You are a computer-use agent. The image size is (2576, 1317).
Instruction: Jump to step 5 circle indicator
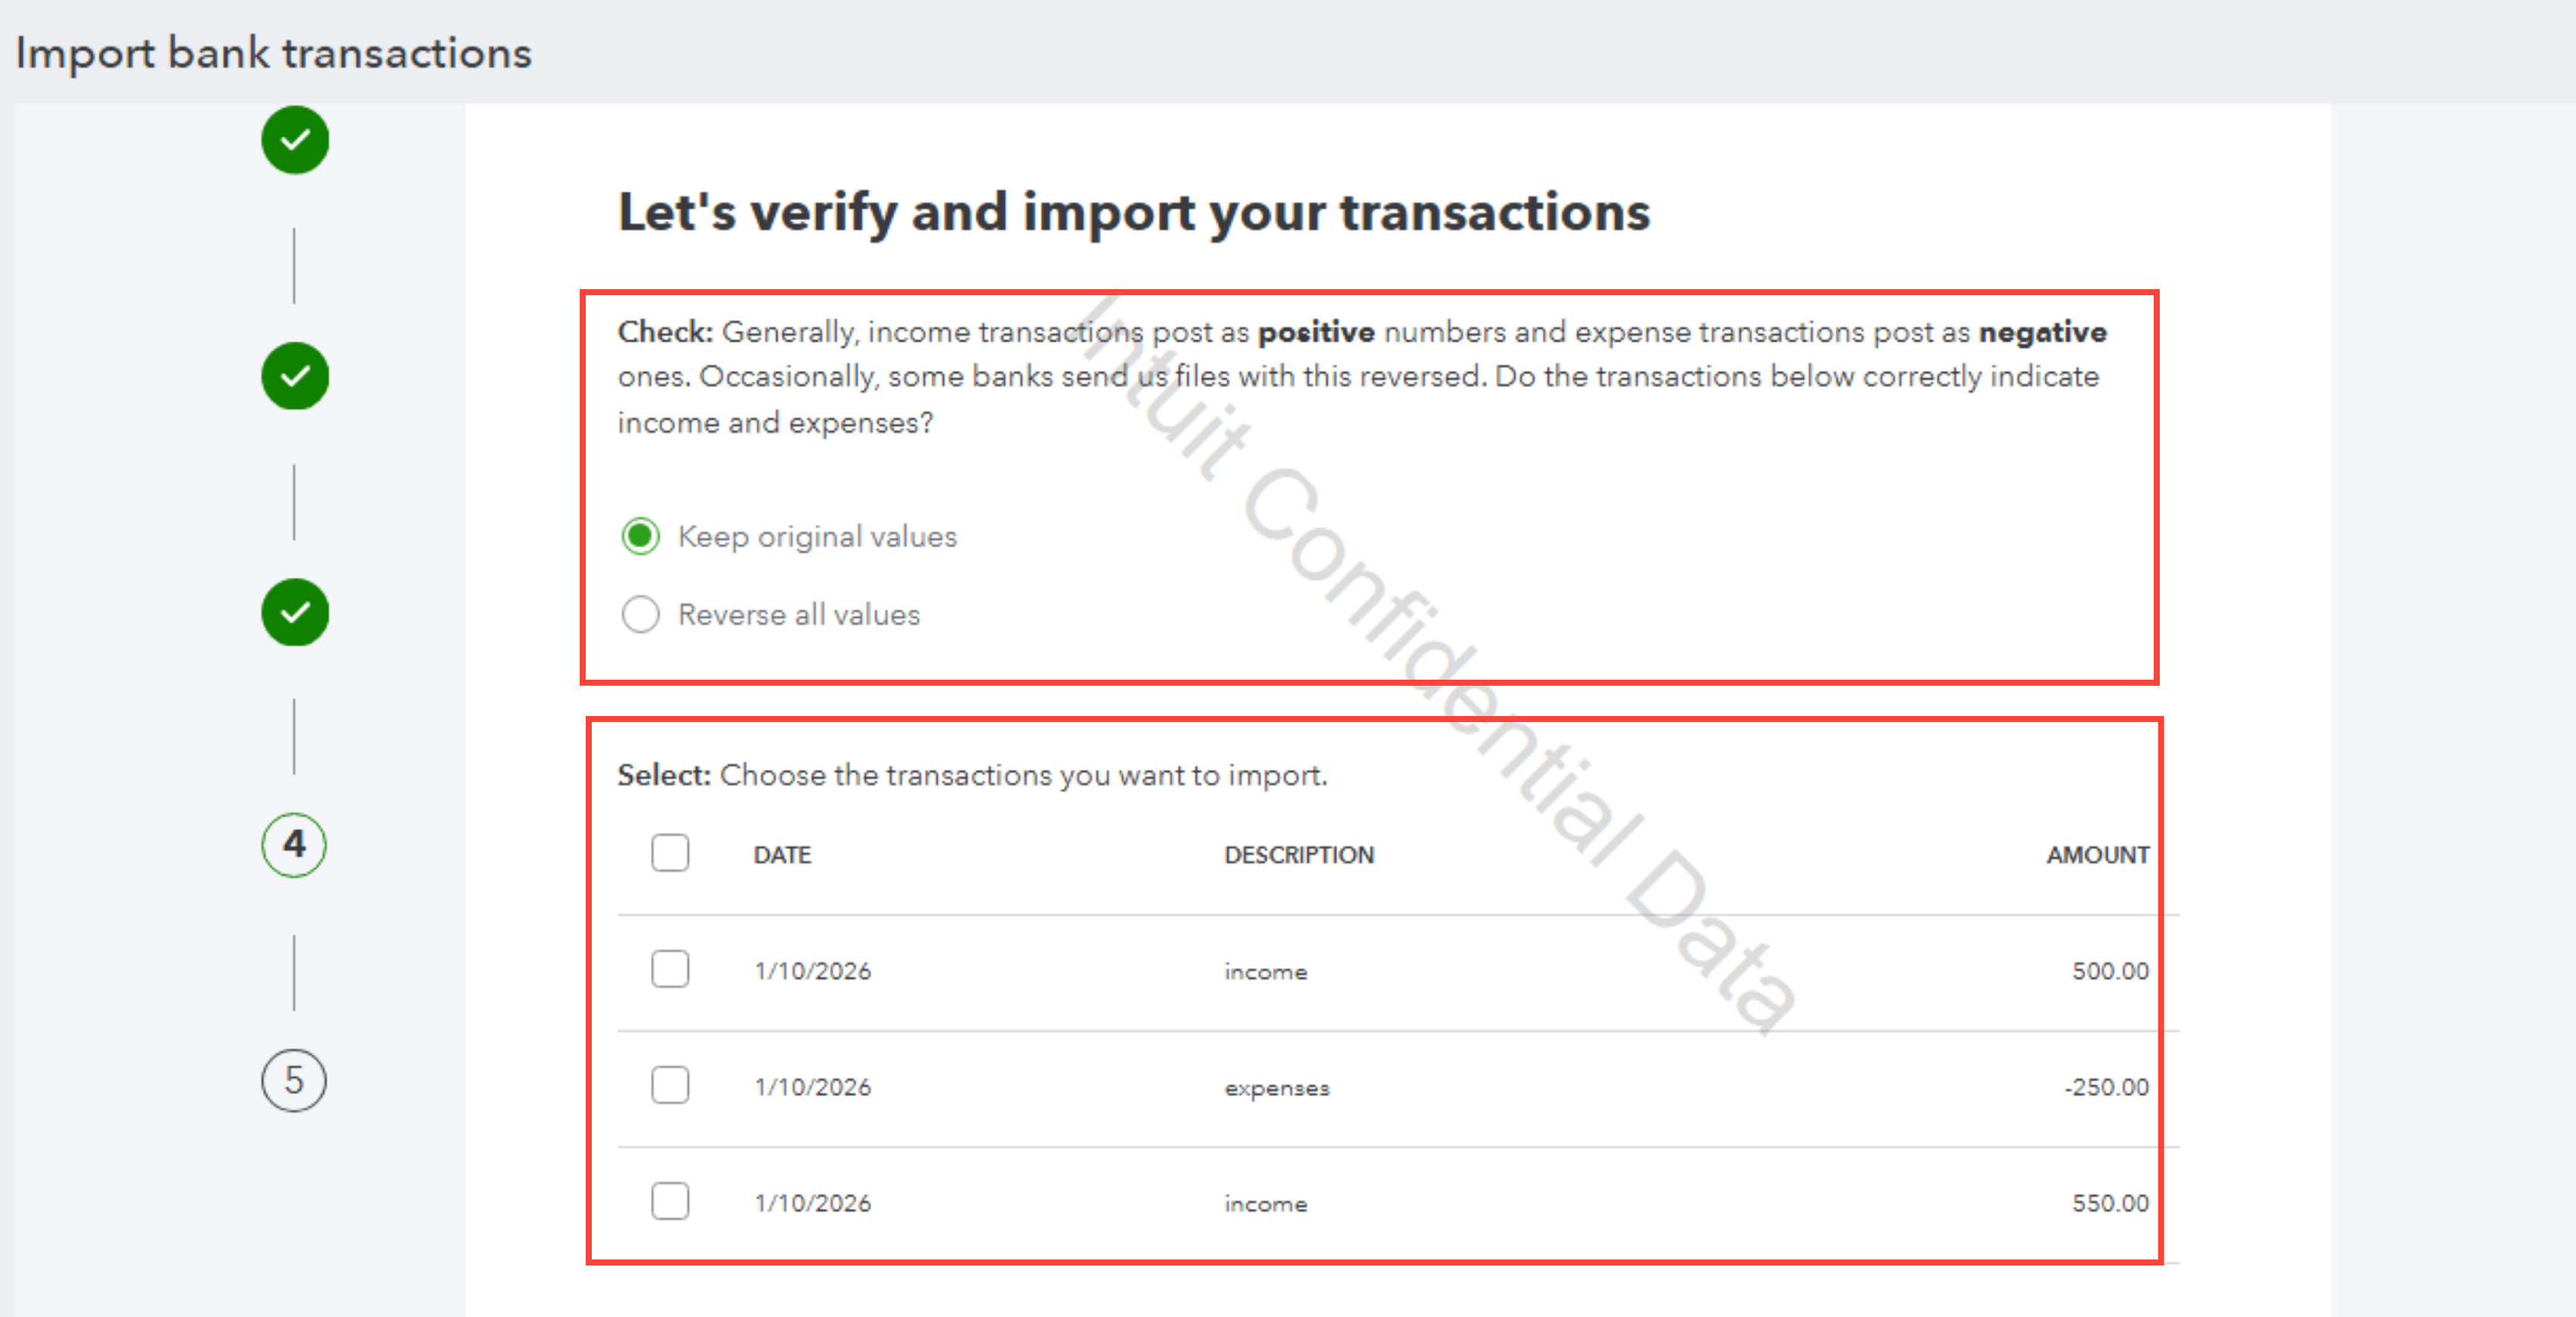point(294,1080)
